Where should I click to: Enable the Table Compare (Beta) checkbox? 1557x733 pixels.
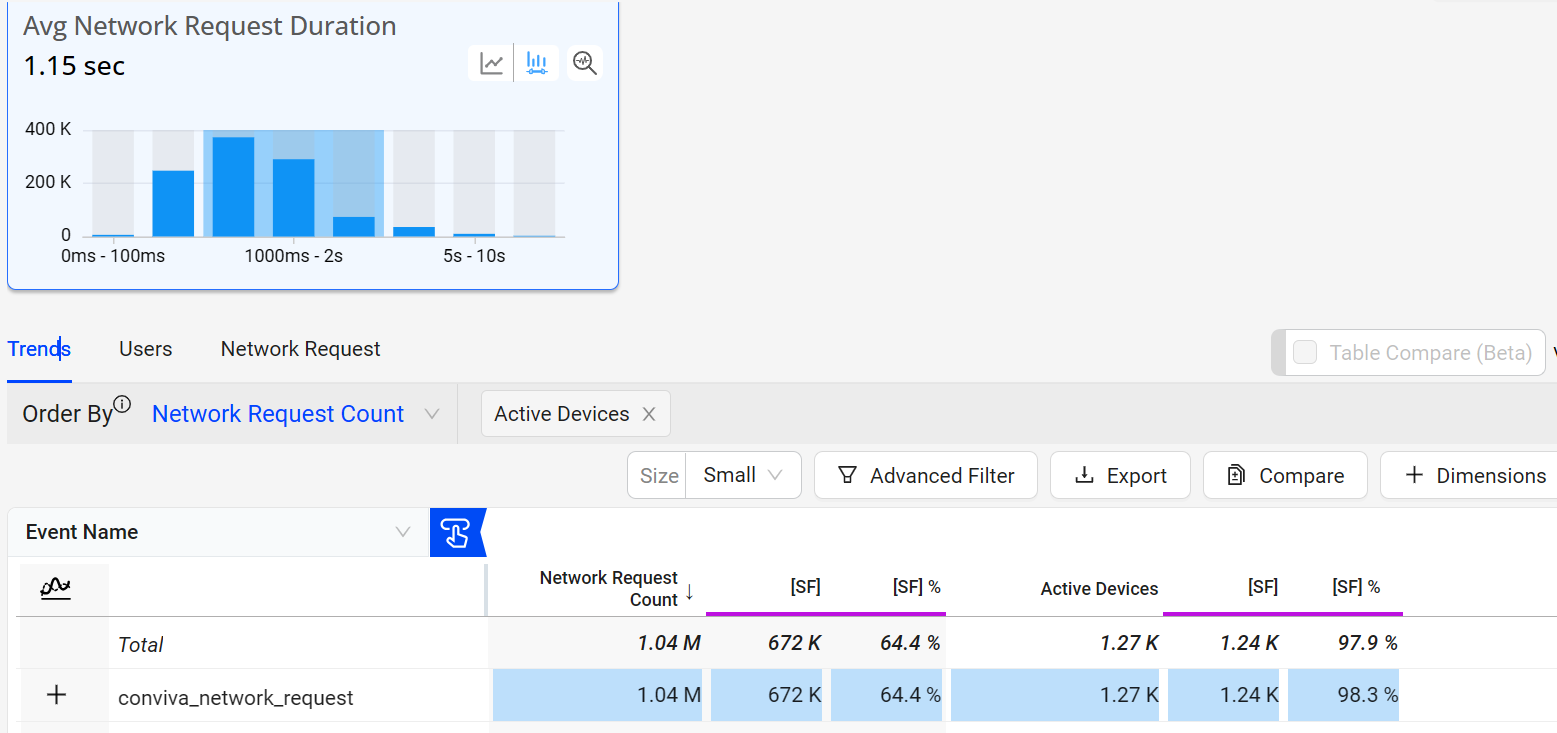point(1305,352)
